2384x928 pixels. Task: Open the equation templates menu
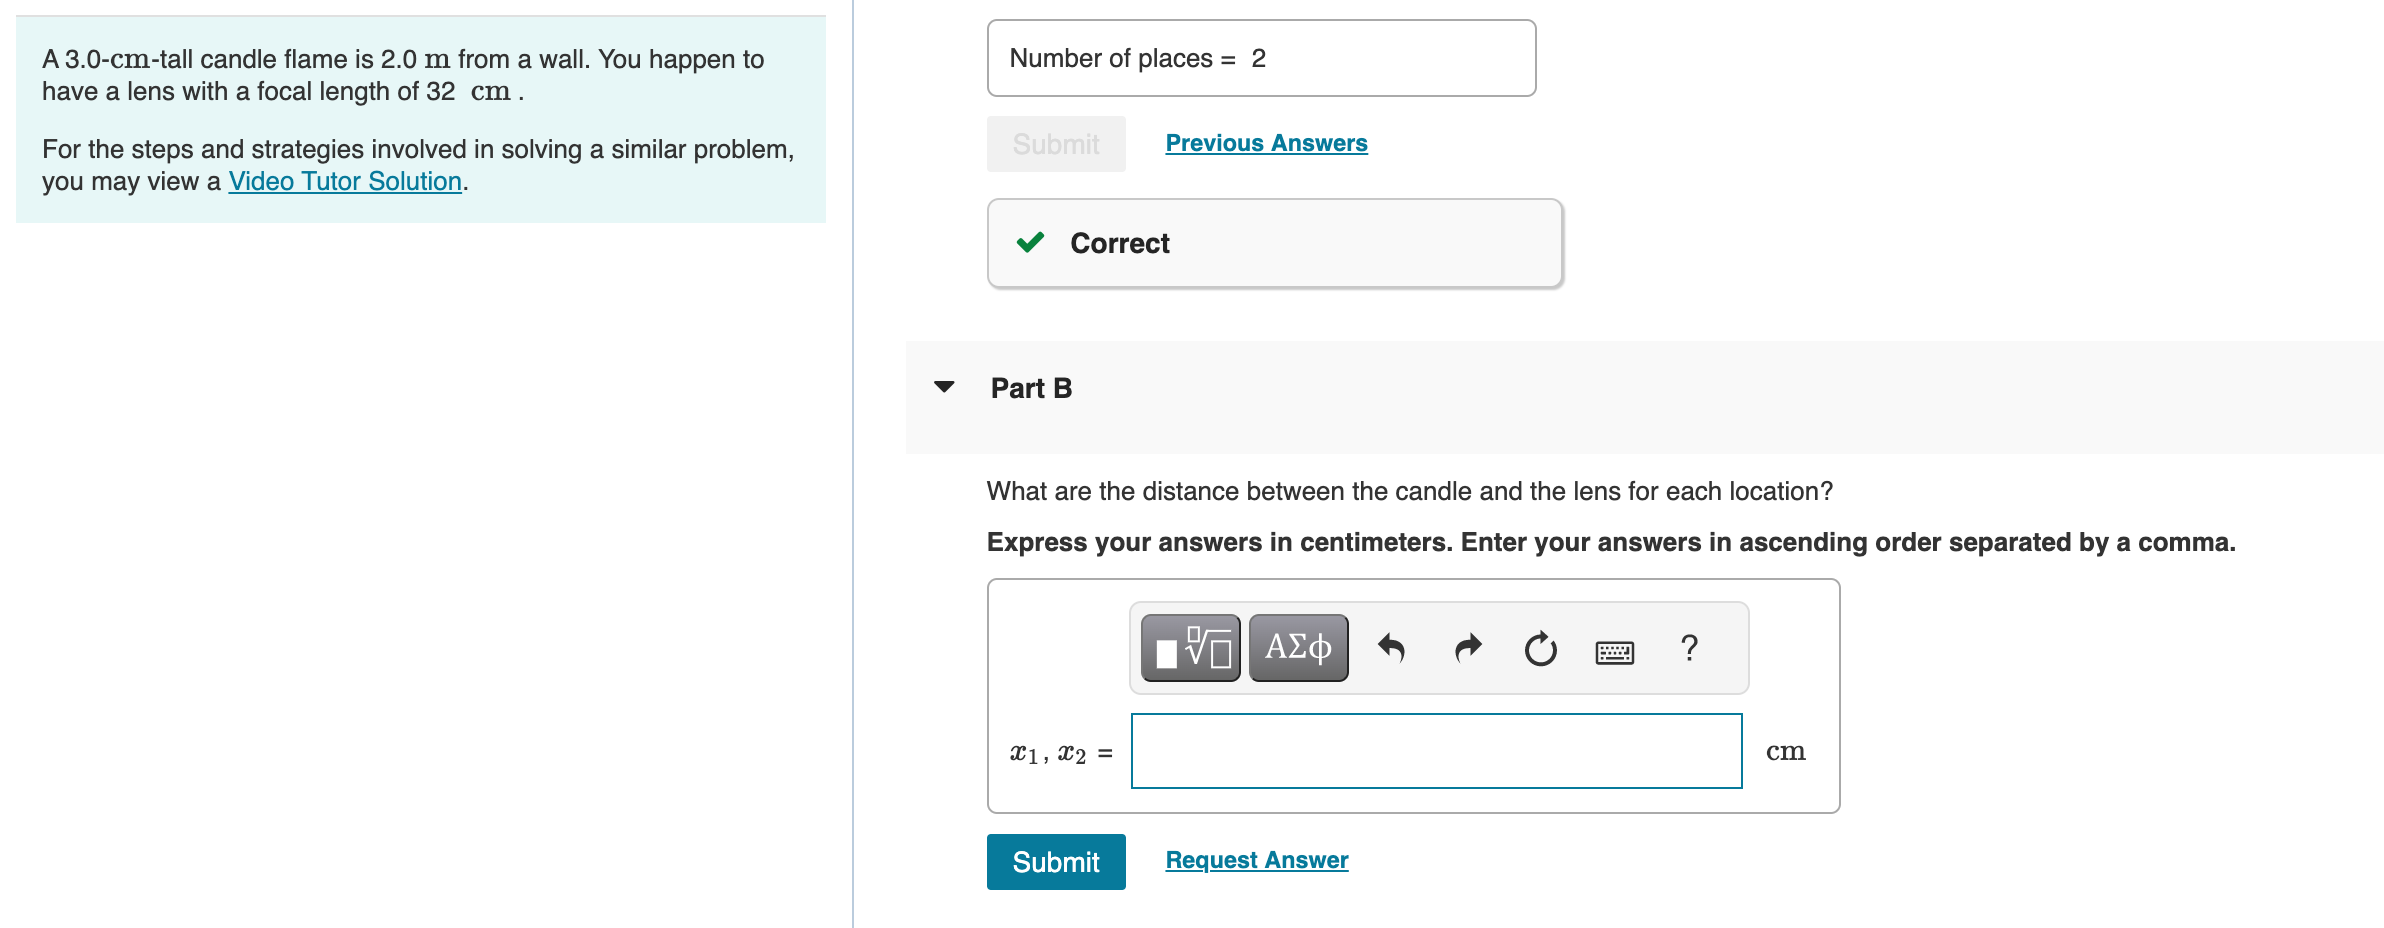(x=1190, y=647)
